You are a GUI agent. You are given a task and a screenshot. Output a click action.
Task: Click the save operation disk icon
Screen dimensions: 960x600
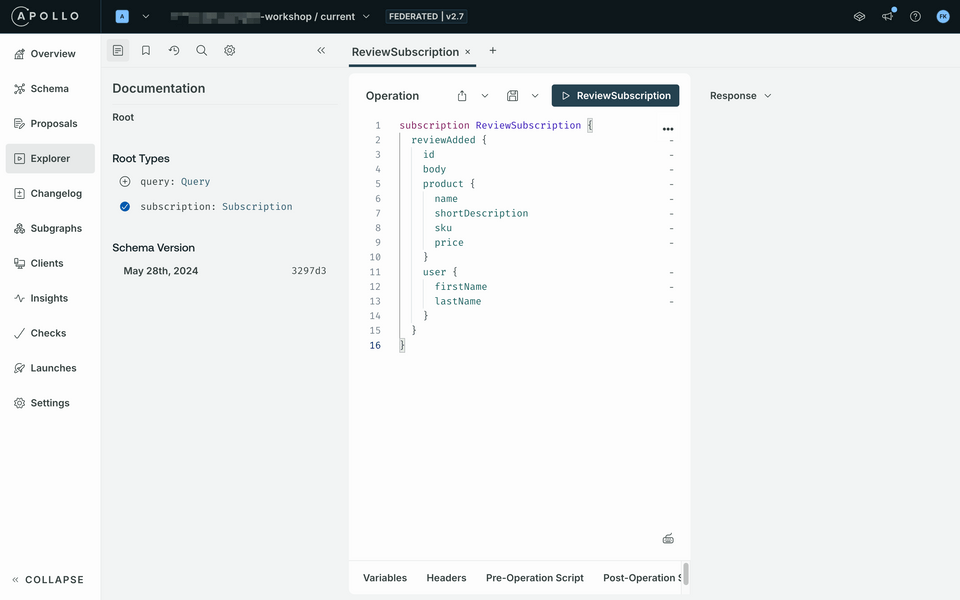pos(512,96)
